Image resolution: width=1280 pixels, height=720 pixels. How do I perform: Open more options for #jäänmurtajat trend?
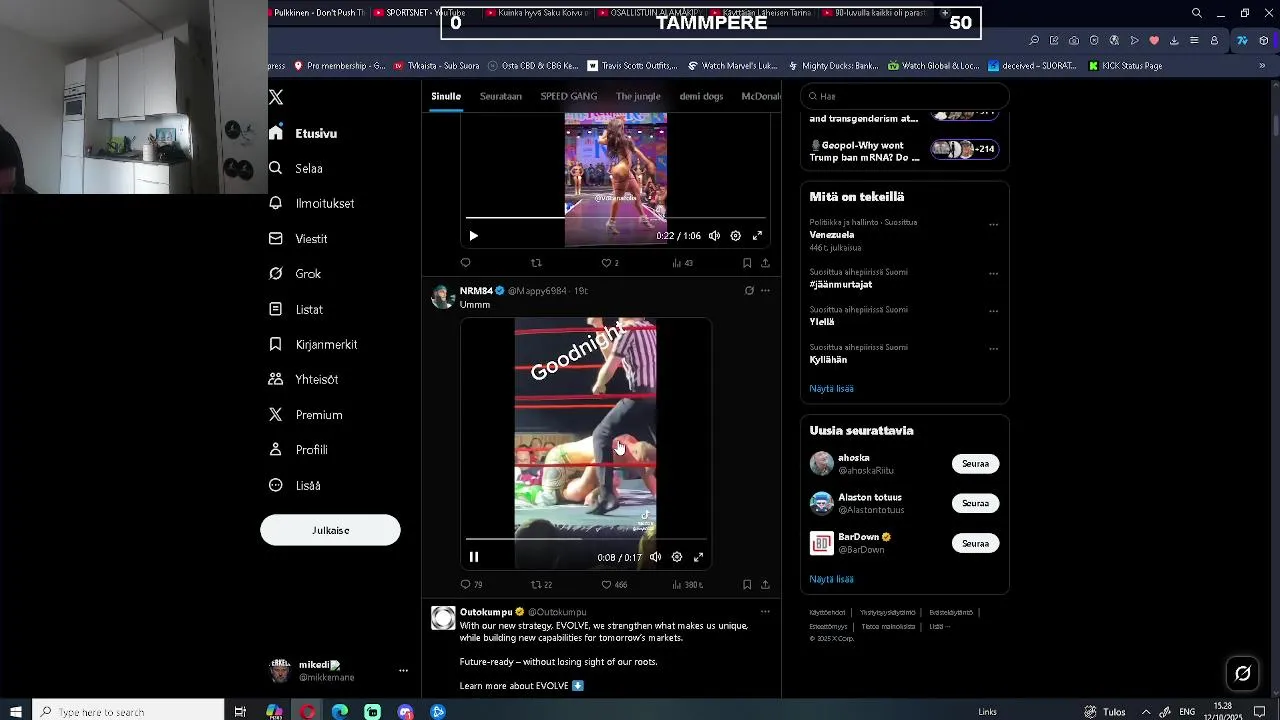coord(993,274)
